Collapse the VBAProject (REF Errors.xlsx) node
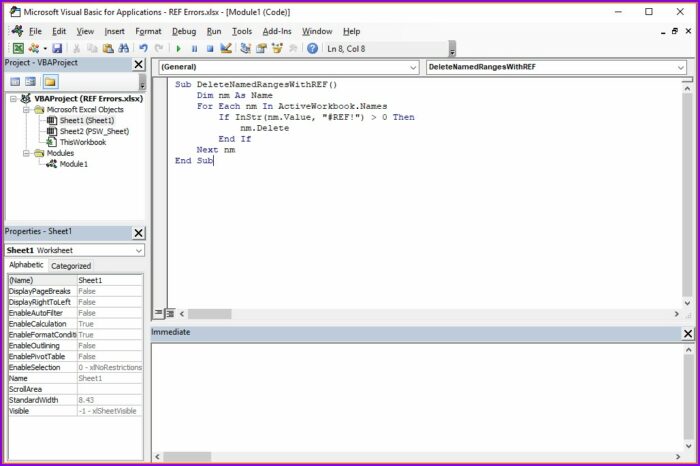This screenshot has width=700, height=466. point(14,99)
